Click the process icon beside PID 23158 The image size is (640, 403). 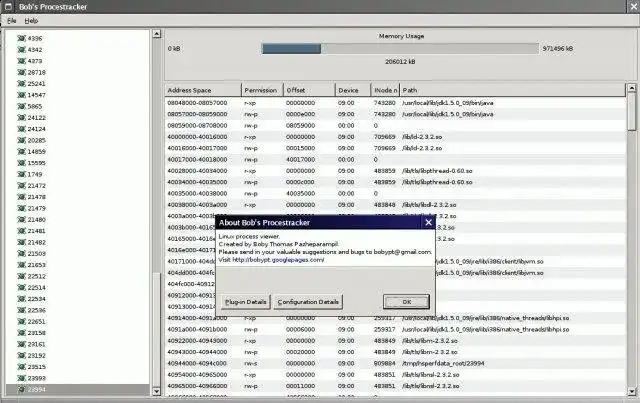(x=22, y=333)
